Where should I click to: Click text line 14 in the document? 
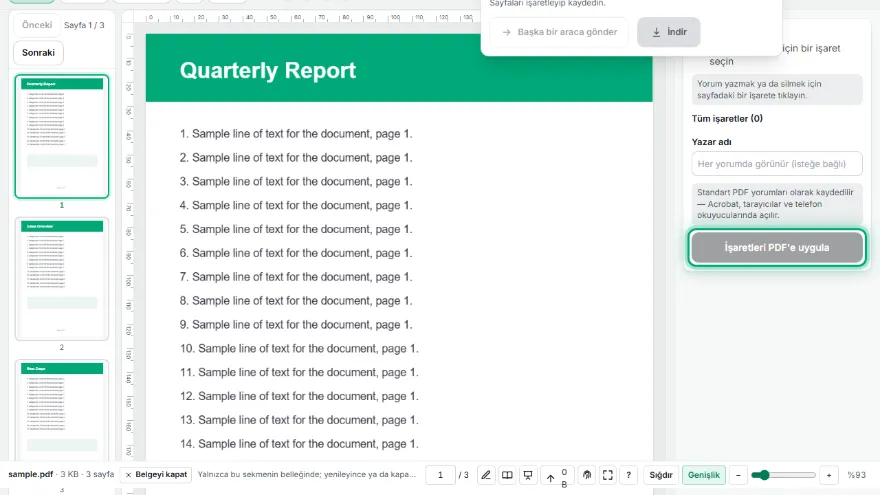tap(299, 443)
